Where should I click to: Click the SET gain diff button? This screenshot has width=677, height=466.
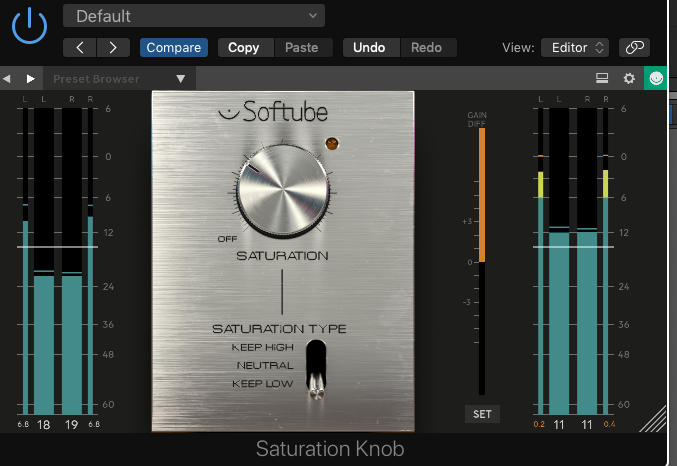coord(482,414)
